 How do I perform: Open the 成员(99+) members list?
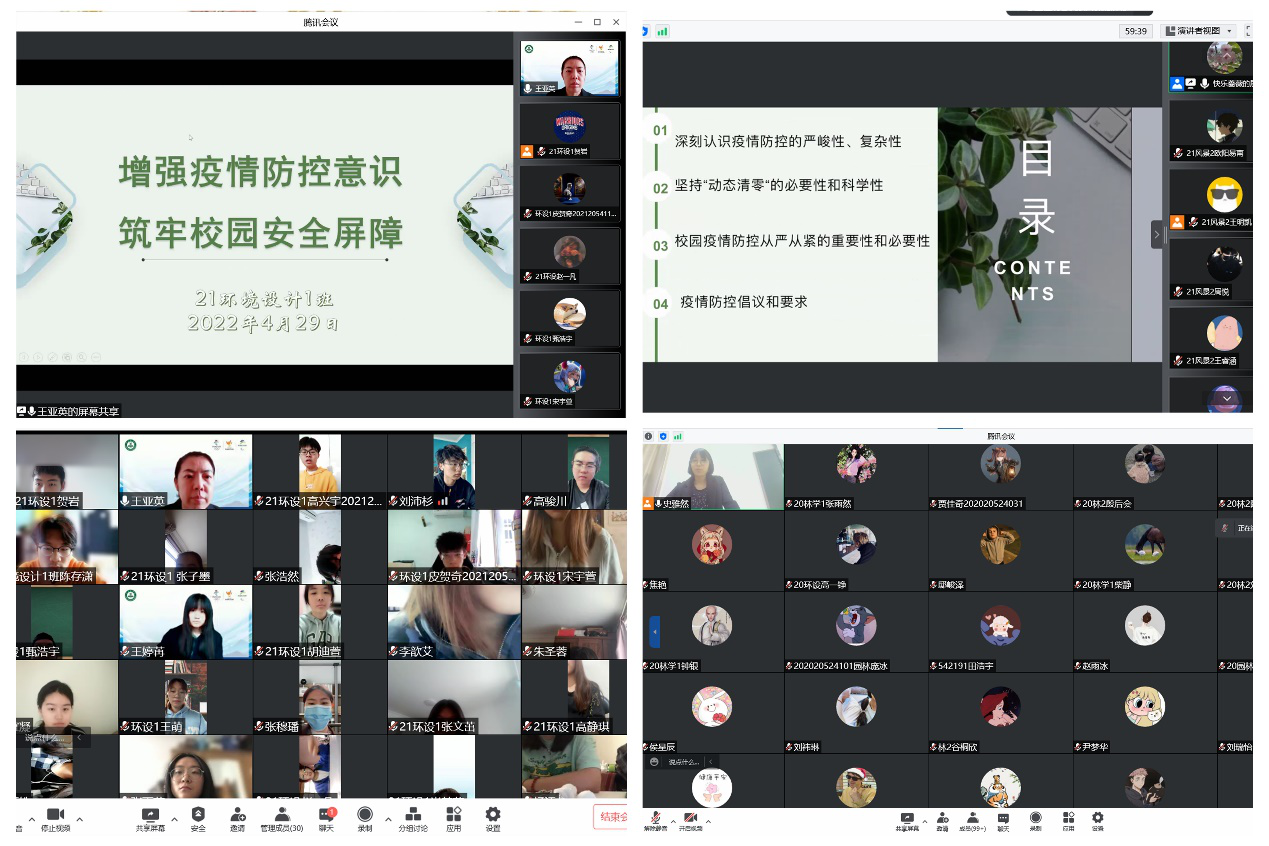[972, 821]
